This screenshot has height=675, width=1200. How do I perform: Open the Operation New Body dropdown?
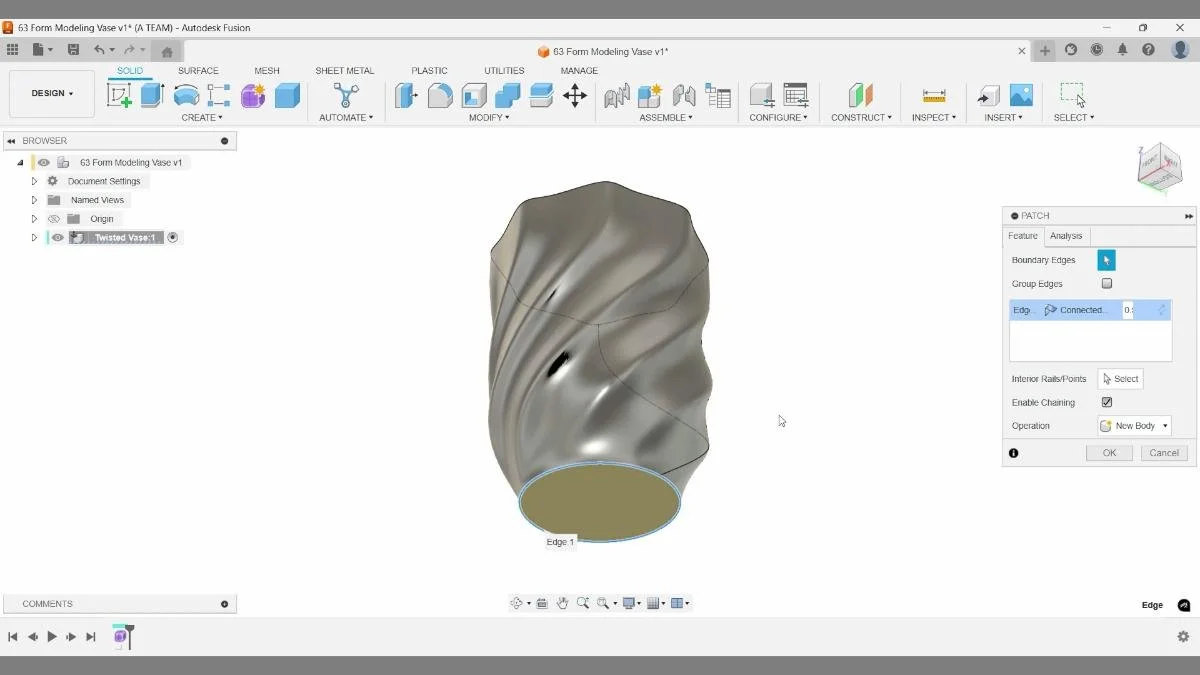tap(1134, 425)
